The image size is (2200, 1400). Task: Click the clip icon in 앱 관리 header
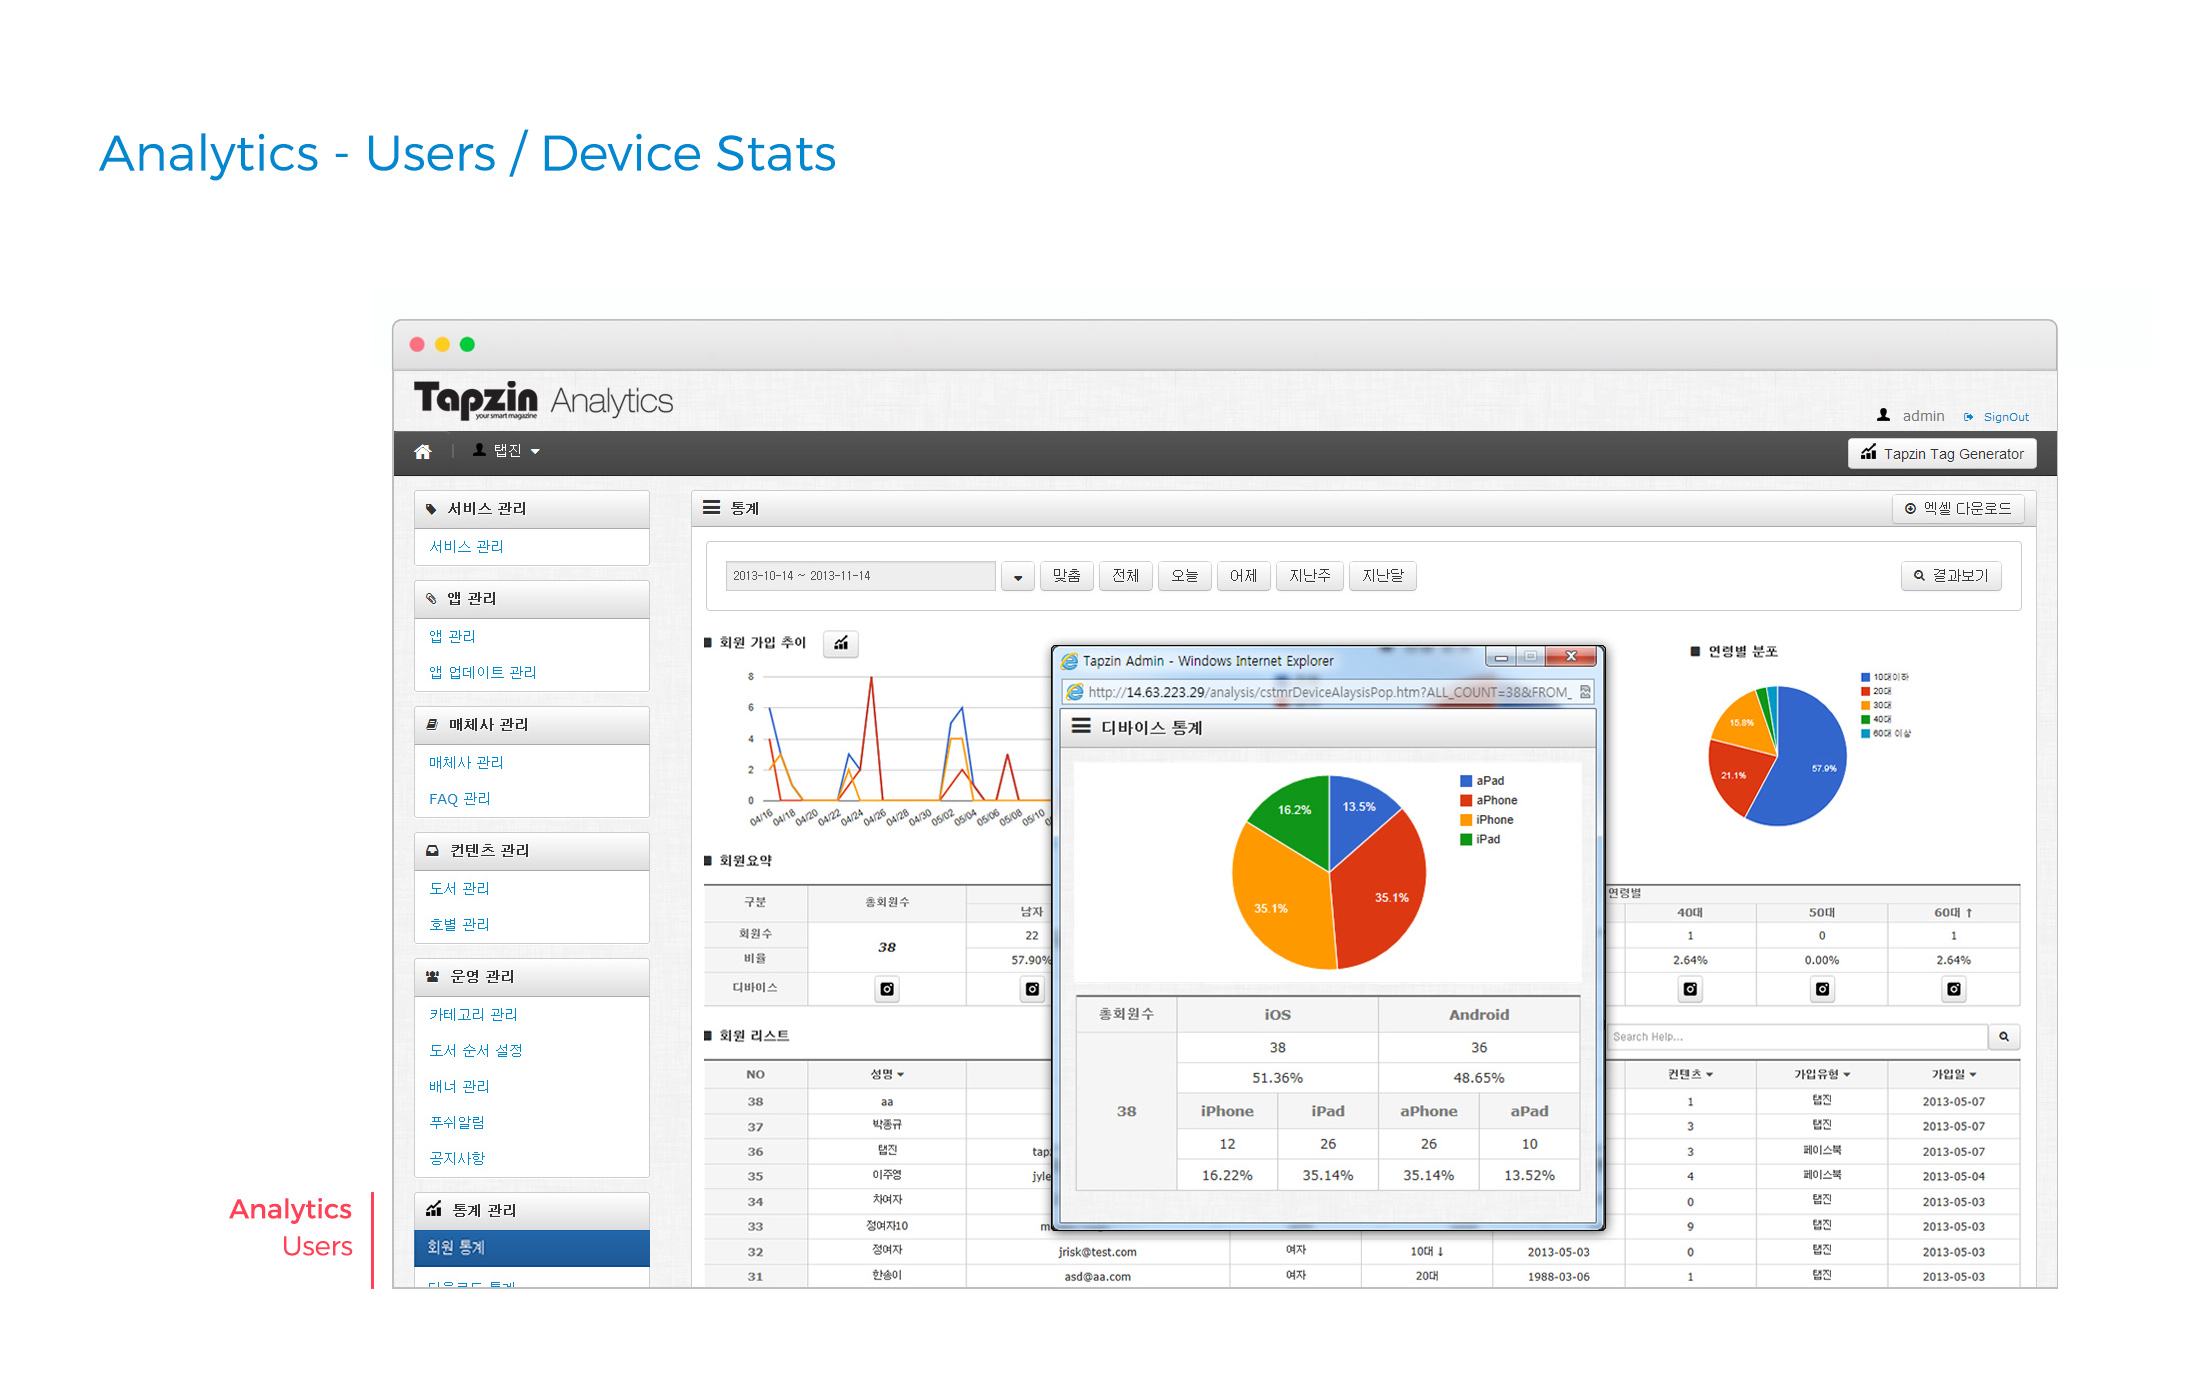click(x=431, y=599)
